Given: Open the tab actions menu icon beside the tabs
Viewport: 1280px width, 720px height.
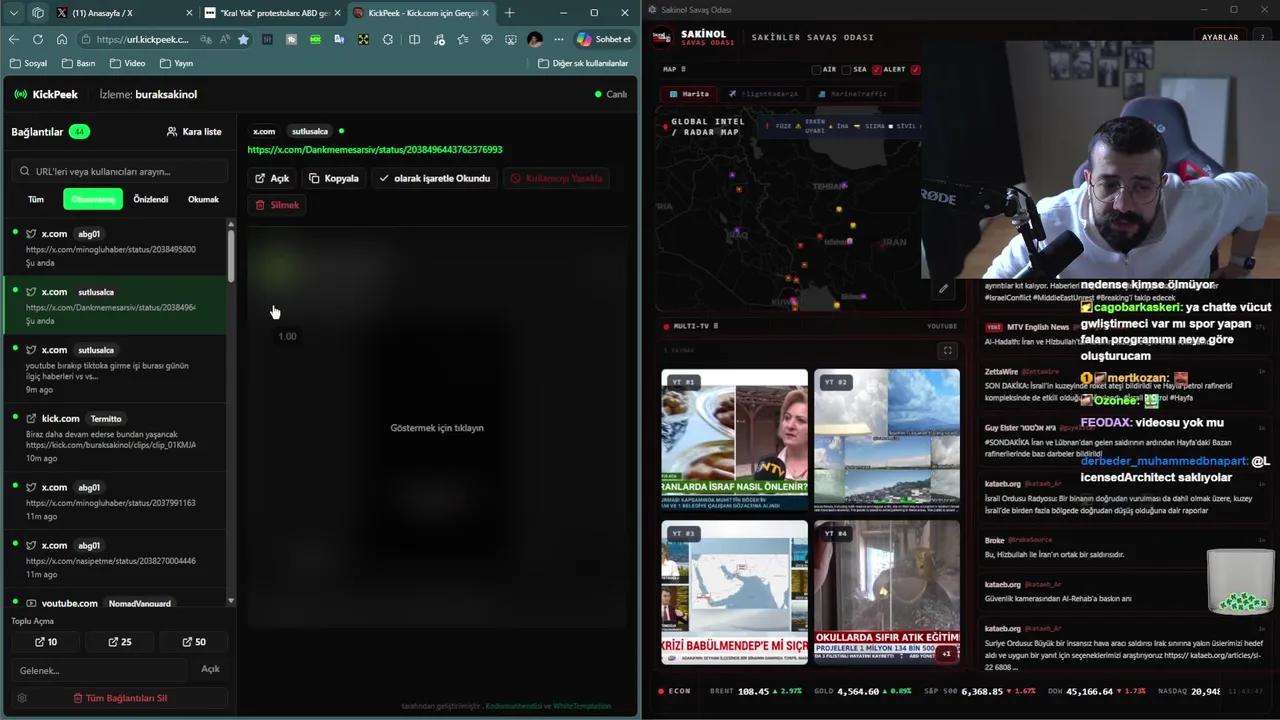Looking at the screenshot, I should click(x=38, y=13).
